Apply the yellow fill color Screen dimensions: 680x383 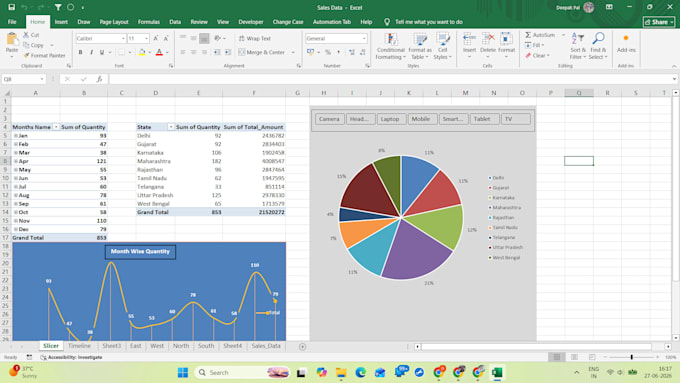pyautogui.click(x=142, y=52)
